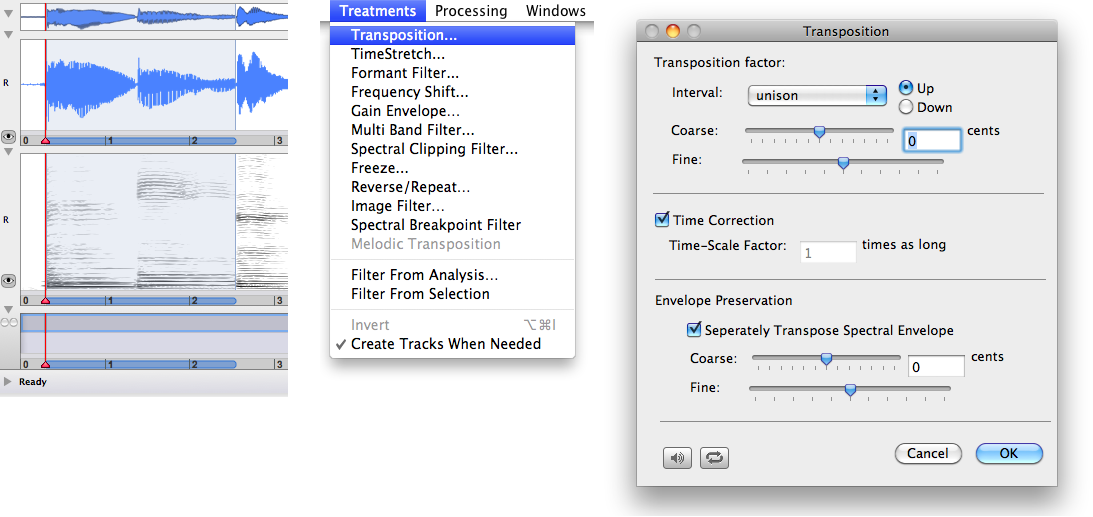Open the Interval unison dropdown
The width and height of the screenshot is (1093, 517).
tap(817, 95)
